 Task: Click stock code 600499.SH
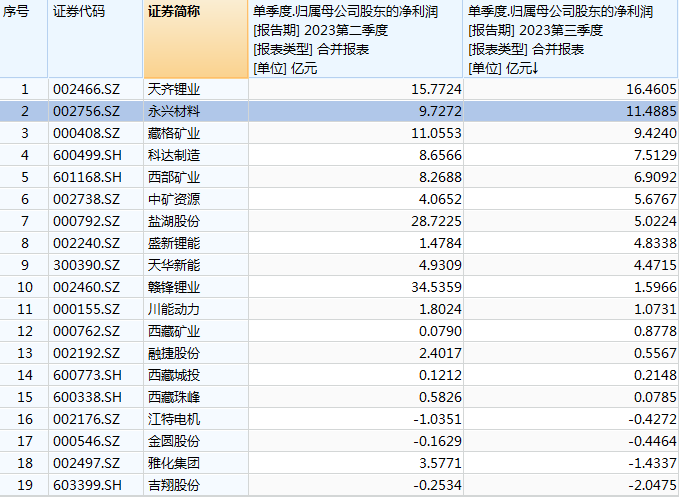pyautogui.click(x=85, y=155)
